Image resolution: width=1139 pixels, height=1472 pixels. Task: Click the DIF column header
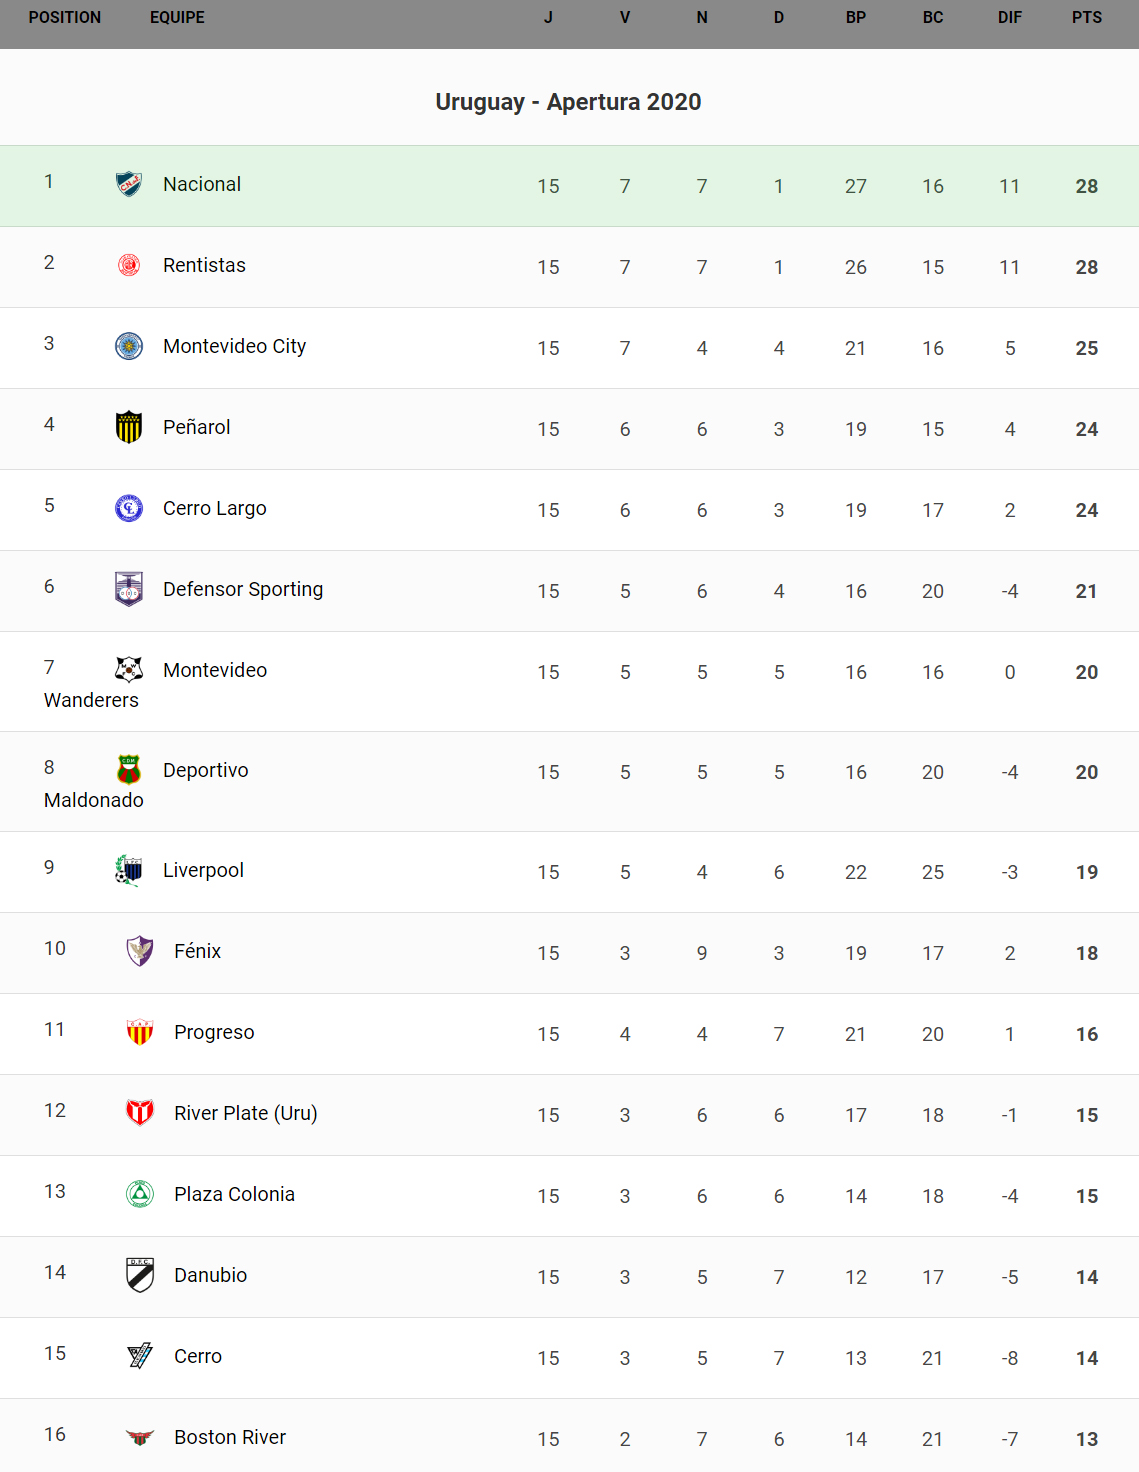[1009, 18]
